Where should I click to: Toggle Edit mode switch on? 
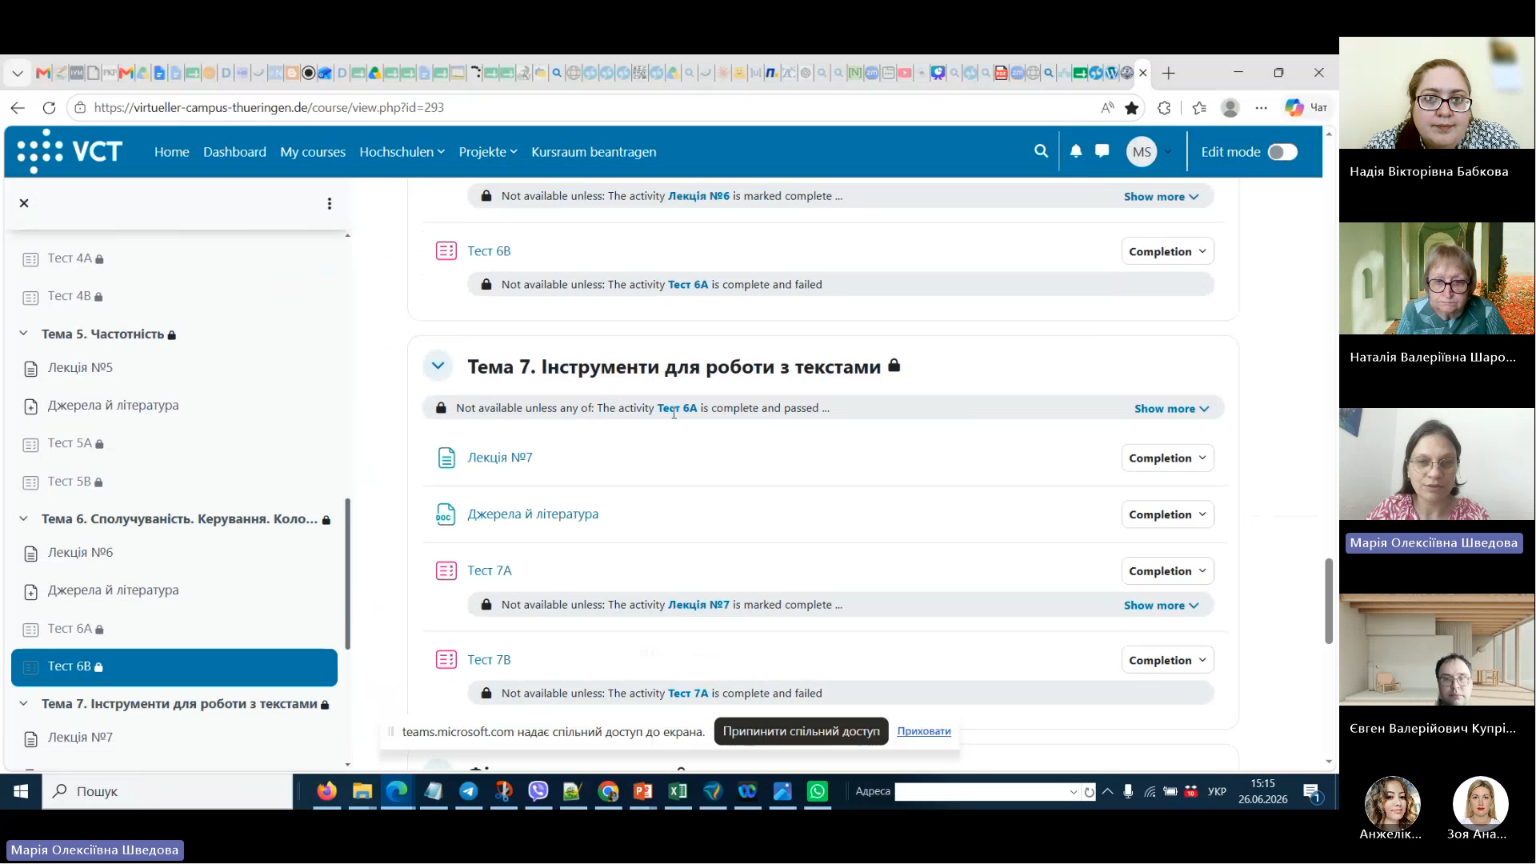tap(1282, 152)
